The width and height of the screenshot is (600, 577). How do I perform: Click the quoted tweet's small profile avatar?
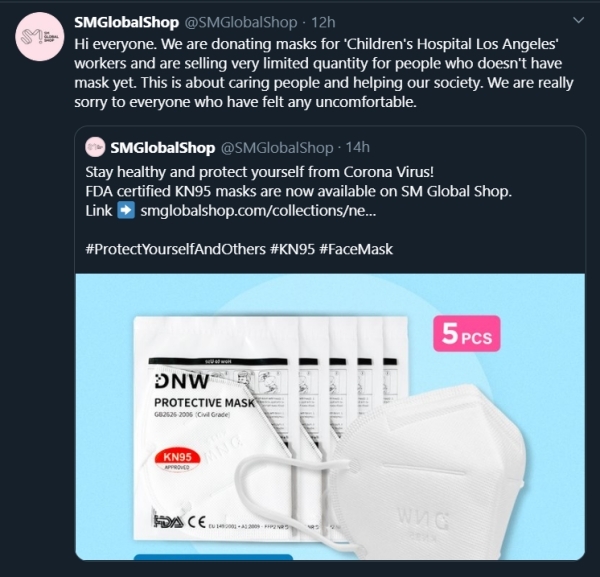point(96,147)
